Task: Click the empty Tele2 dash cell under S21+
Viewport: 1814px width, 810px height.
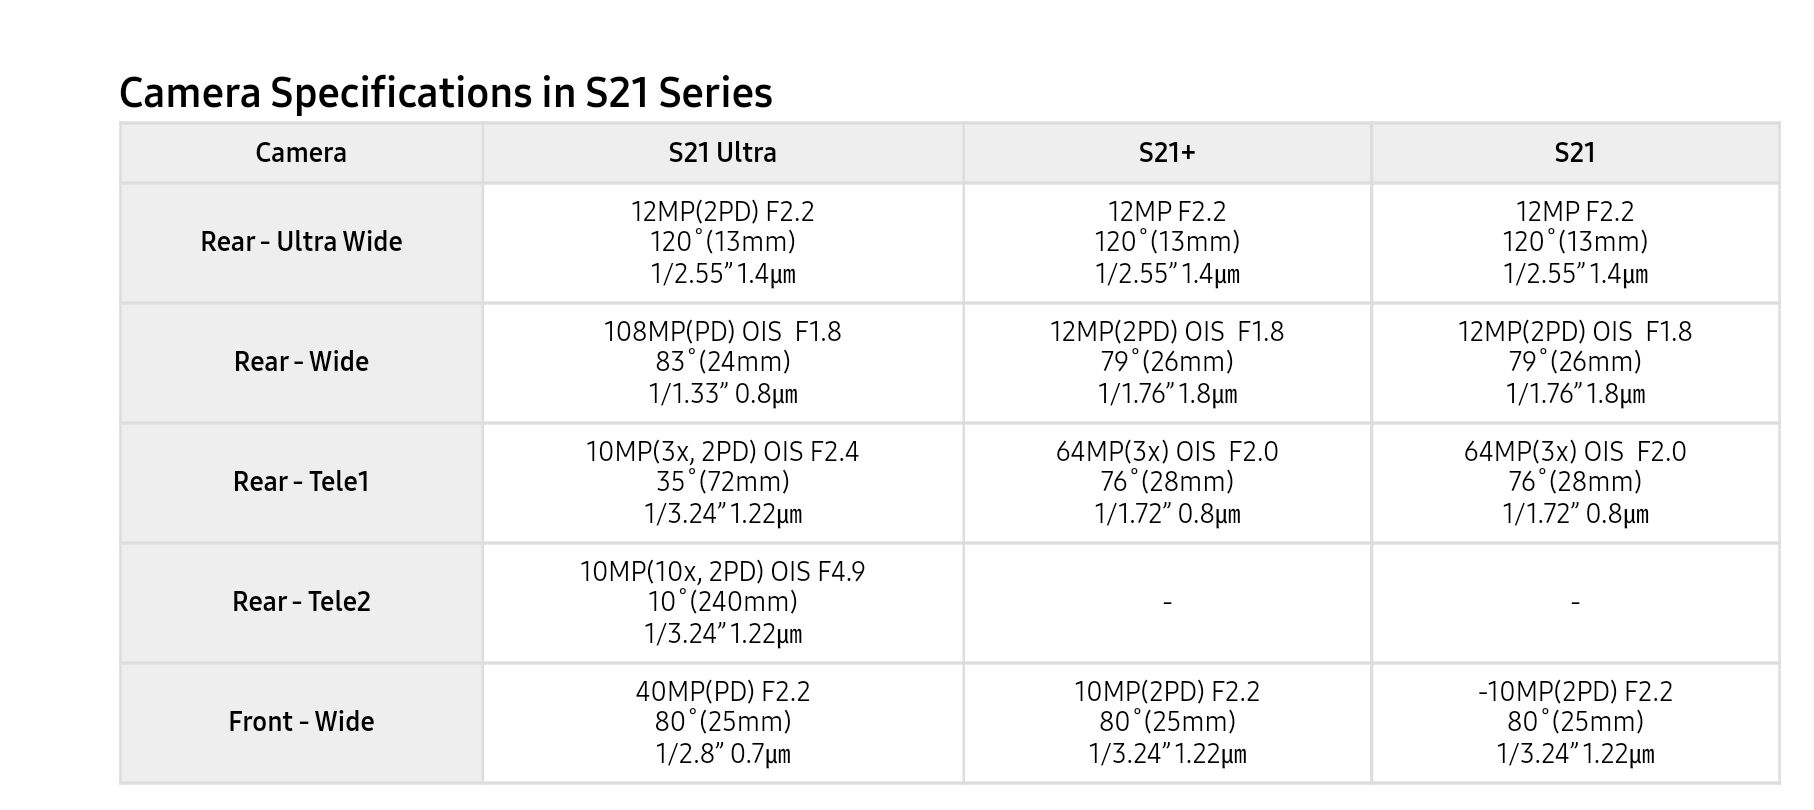Action: coord(1167,602)
